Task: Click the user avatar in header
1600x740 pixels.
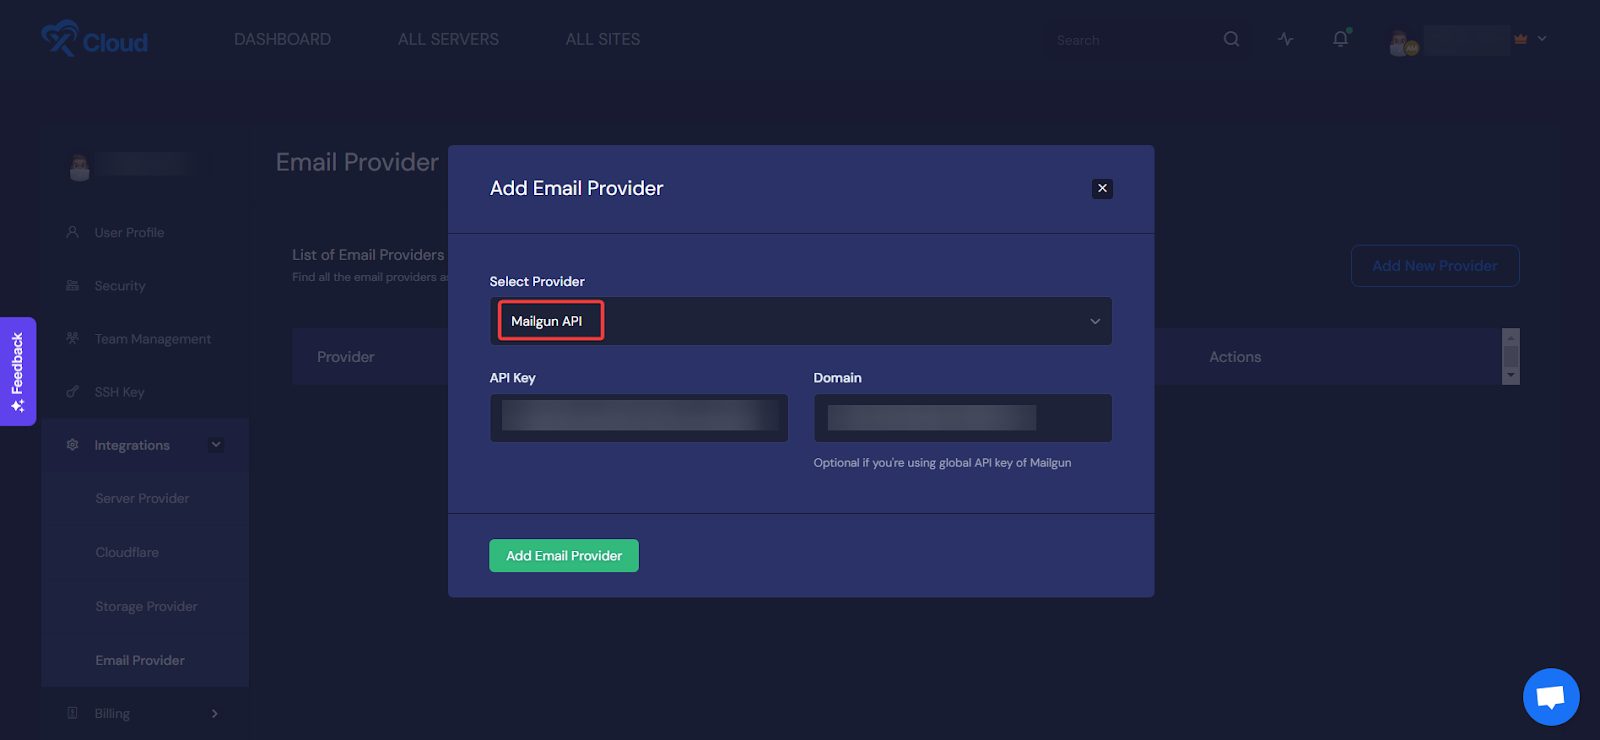Action: point(1403,43)
